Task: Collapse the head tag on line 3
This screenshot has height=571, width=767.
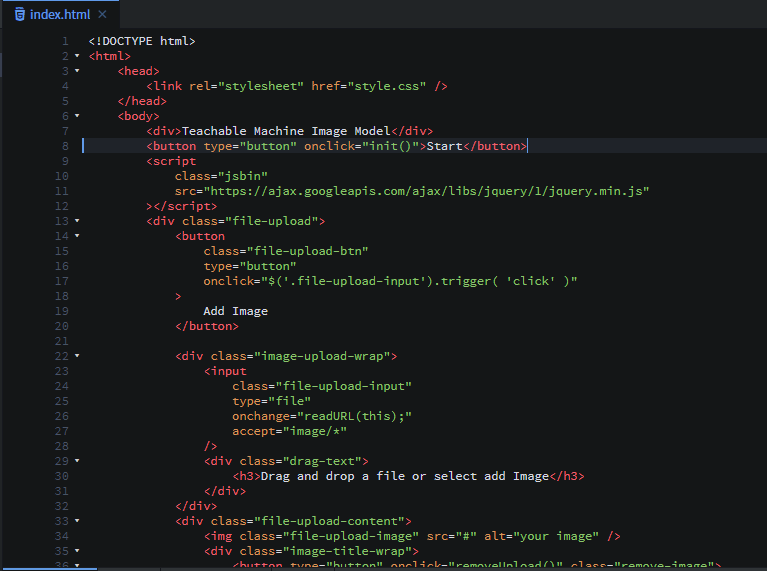Action: (77, 71)
